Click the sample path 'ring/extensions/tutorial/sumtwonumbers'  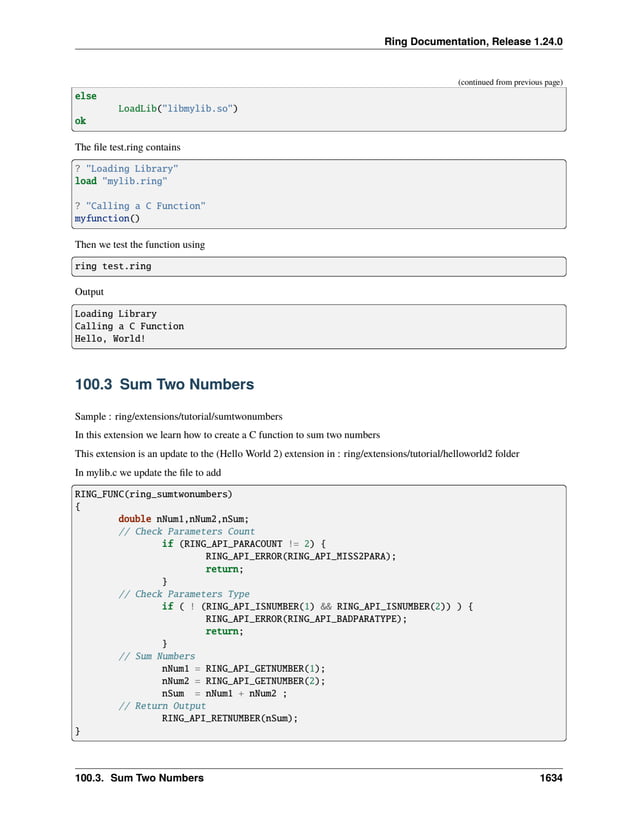198,417
